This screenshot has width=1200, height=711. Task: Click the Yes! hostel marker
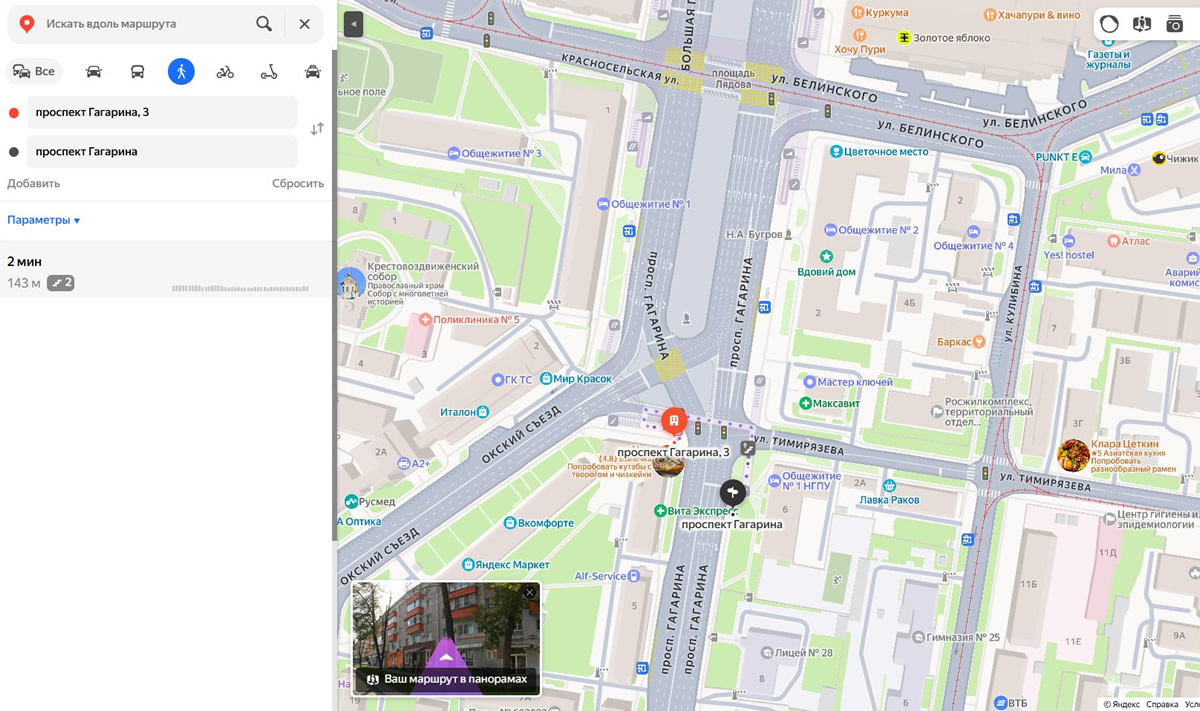pyautogui.click(x=1069, y=241)
